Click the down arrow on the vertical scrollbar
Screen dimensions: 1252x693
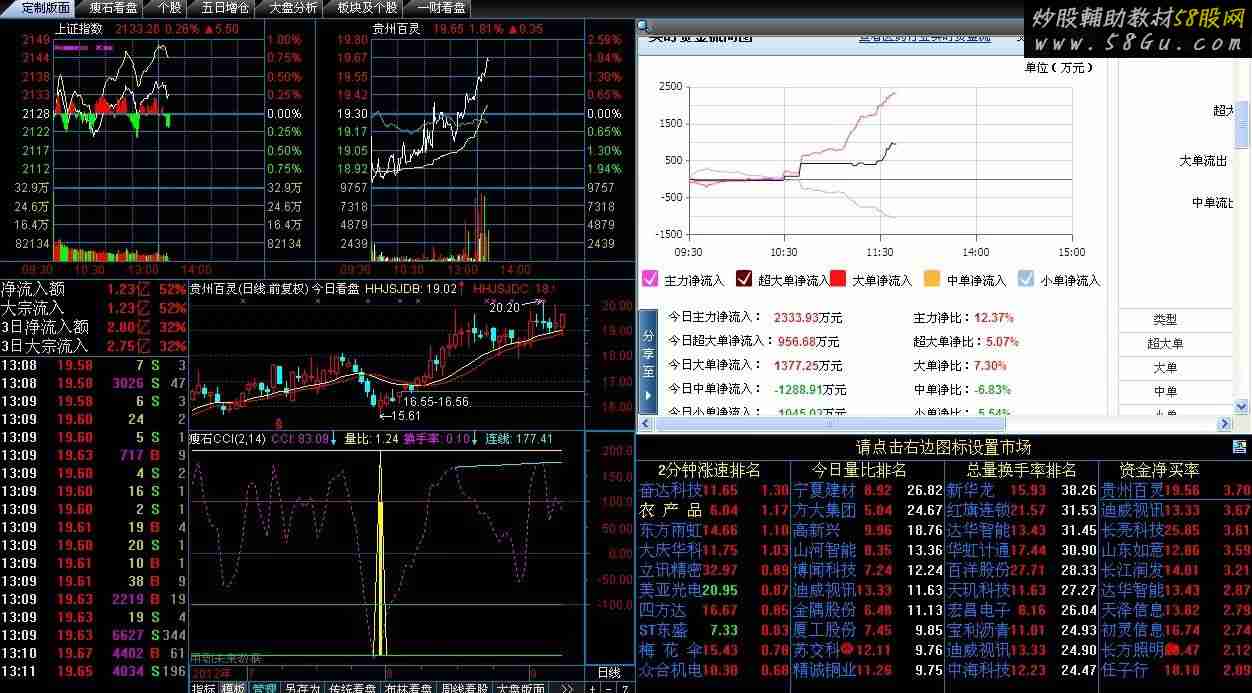point(1242,405)
